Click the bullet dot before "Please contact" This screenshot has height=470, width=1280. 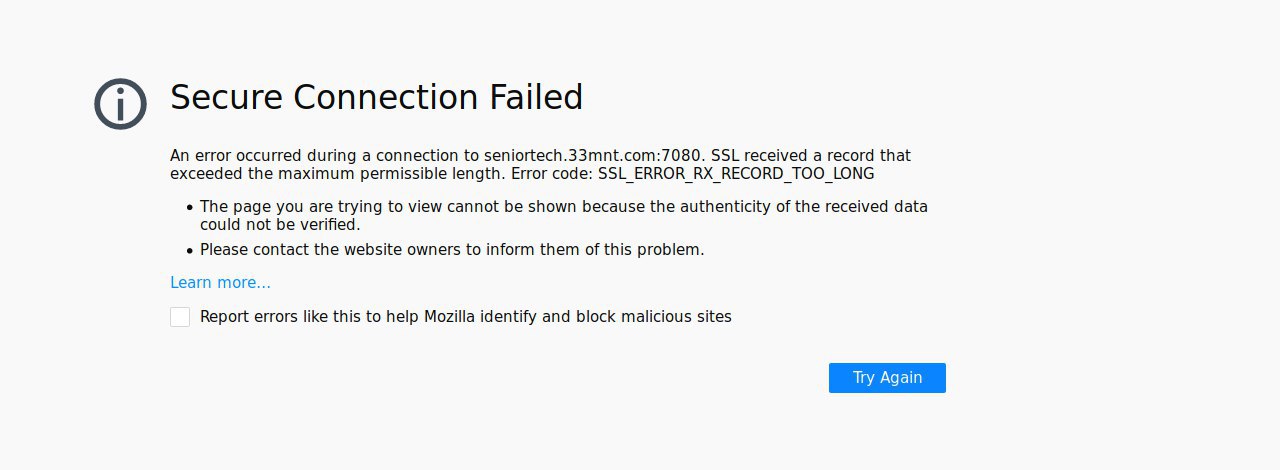(189, 251)
